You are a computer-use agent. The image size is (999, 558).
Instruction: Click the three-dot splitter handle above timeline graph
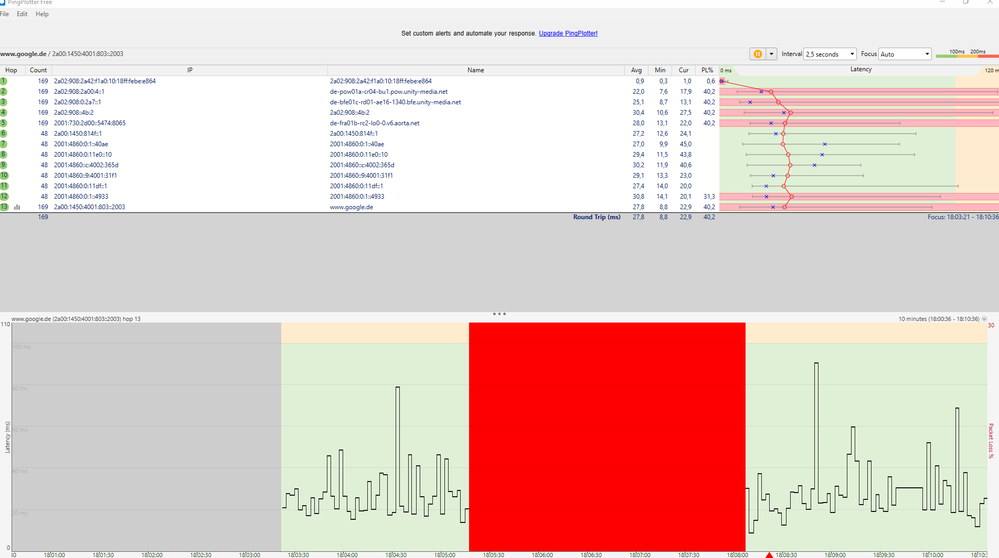click(500, 314)
